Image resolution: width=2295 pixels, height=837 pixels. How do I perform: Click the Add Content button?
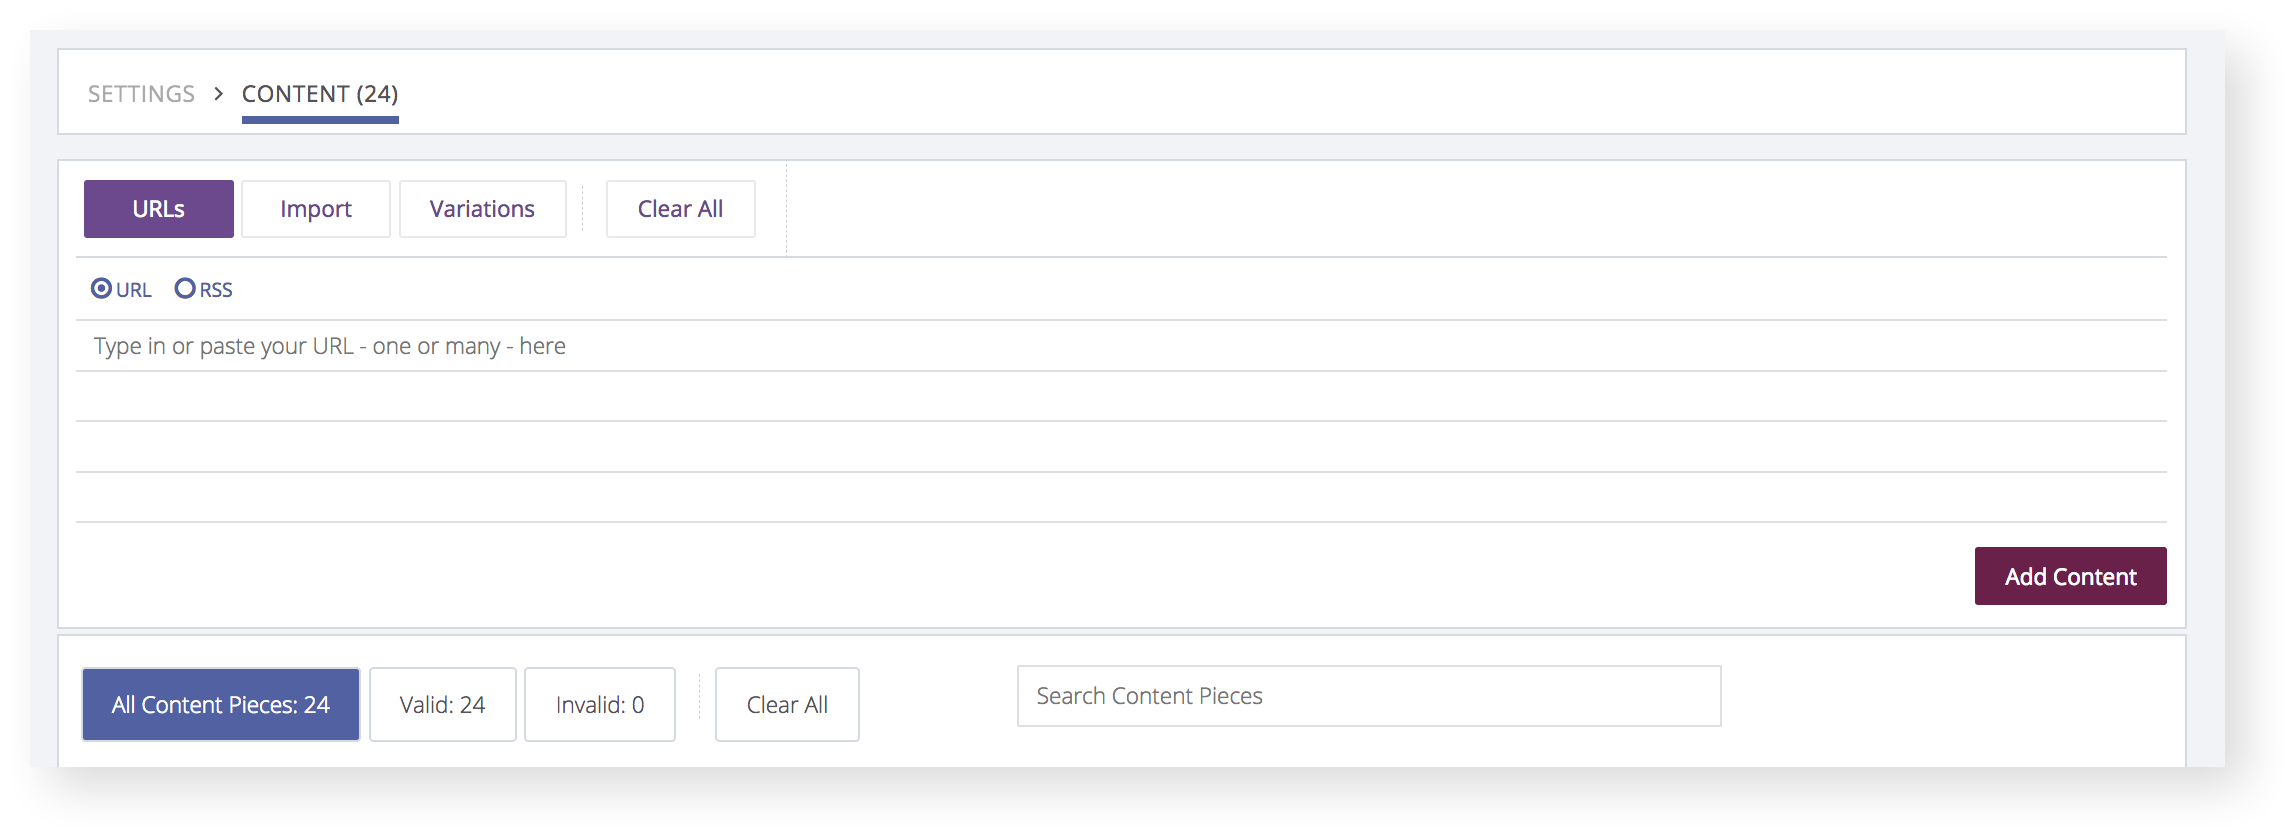[x=2070, y=576]
